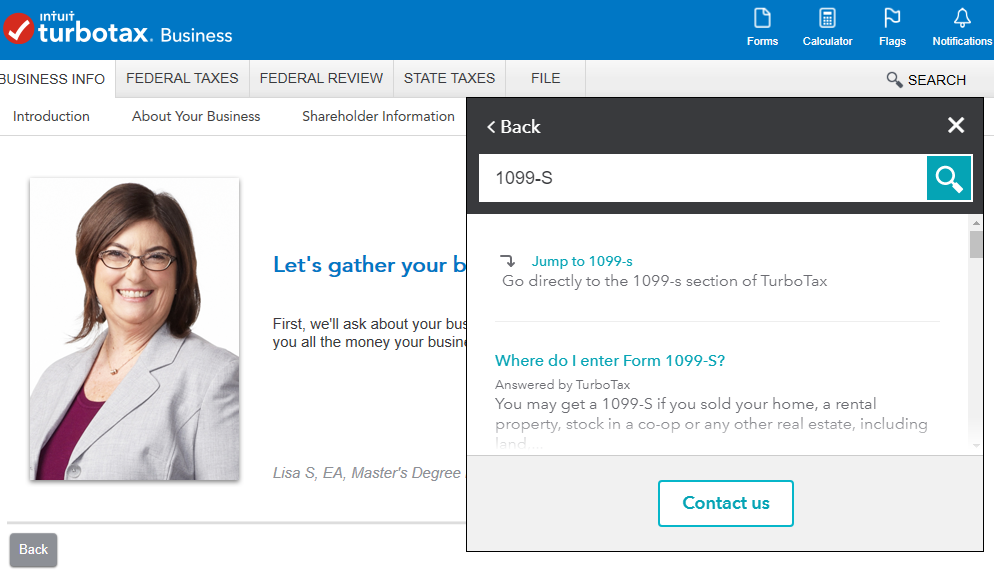994x582 pixels.
Task: Click 'Answered by TurboTax' text
Action: 562,385
